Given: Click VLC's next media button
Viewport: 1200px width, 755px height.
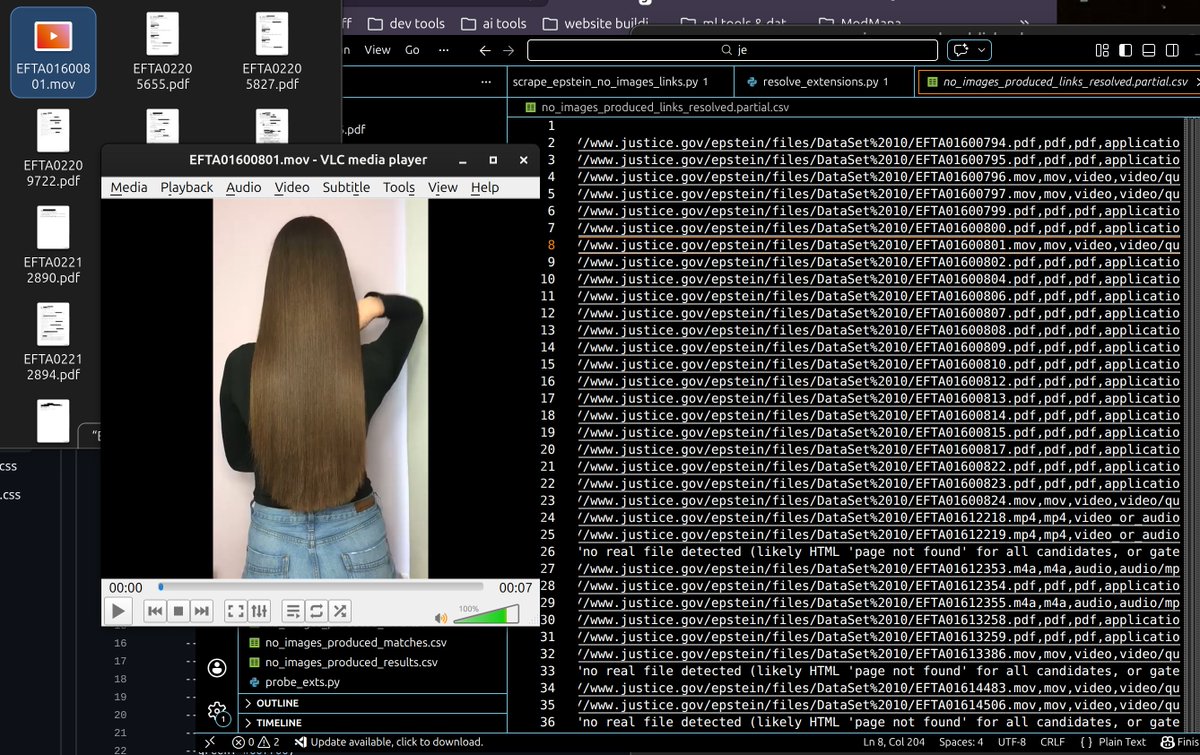Looking at the screenshot, I should (x=201, y=610).
